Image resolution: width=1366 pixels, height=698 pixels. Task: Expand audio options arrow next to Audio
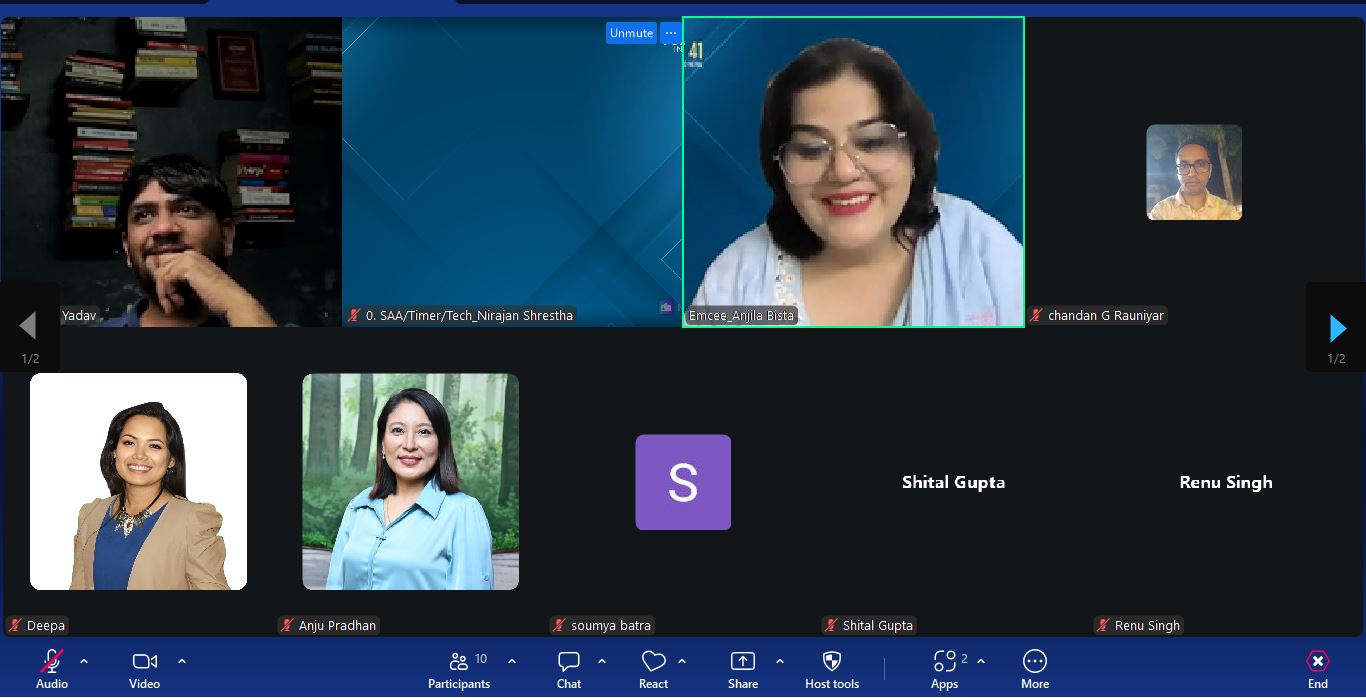(84, 661)
